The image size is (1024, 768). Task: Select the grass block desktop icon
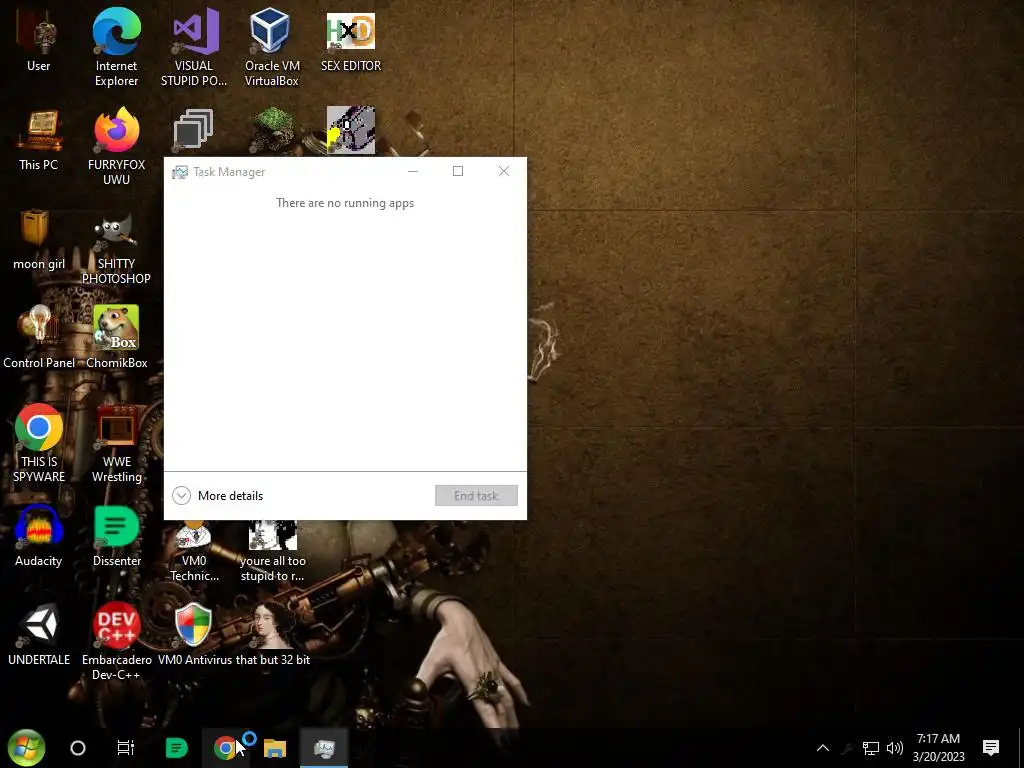pyautogui.click(x=272, y=130)
